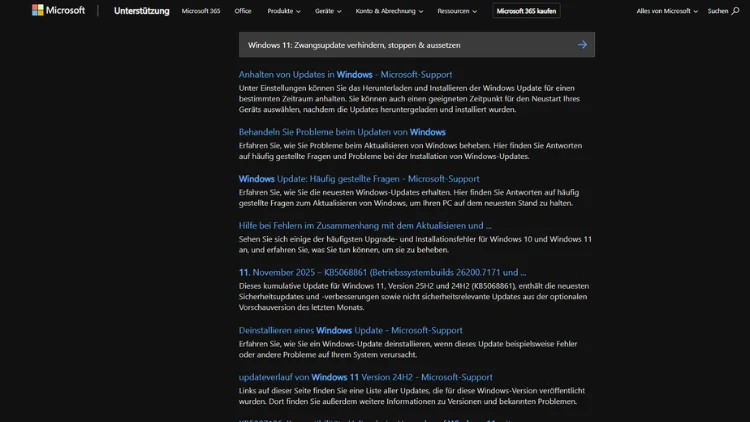Click description starting 'Links auf dieser Seite'

click(411, 396)
